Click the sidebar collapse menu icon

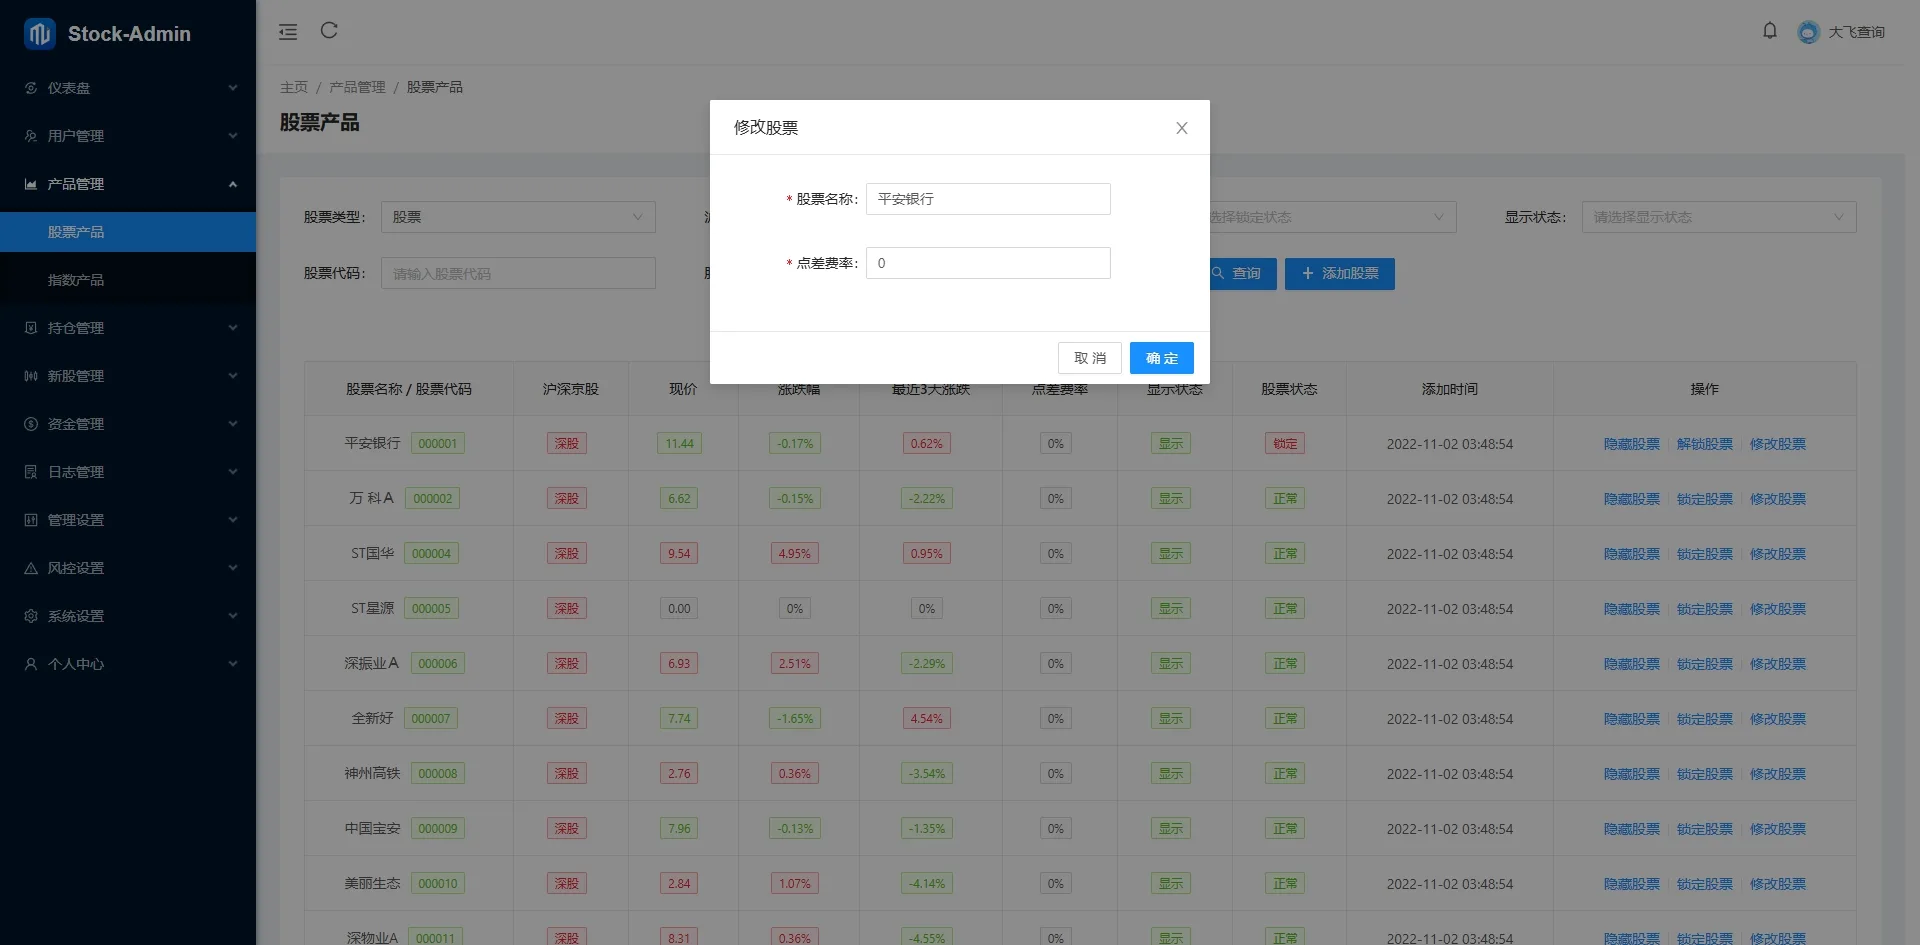(x=288, y=32)
